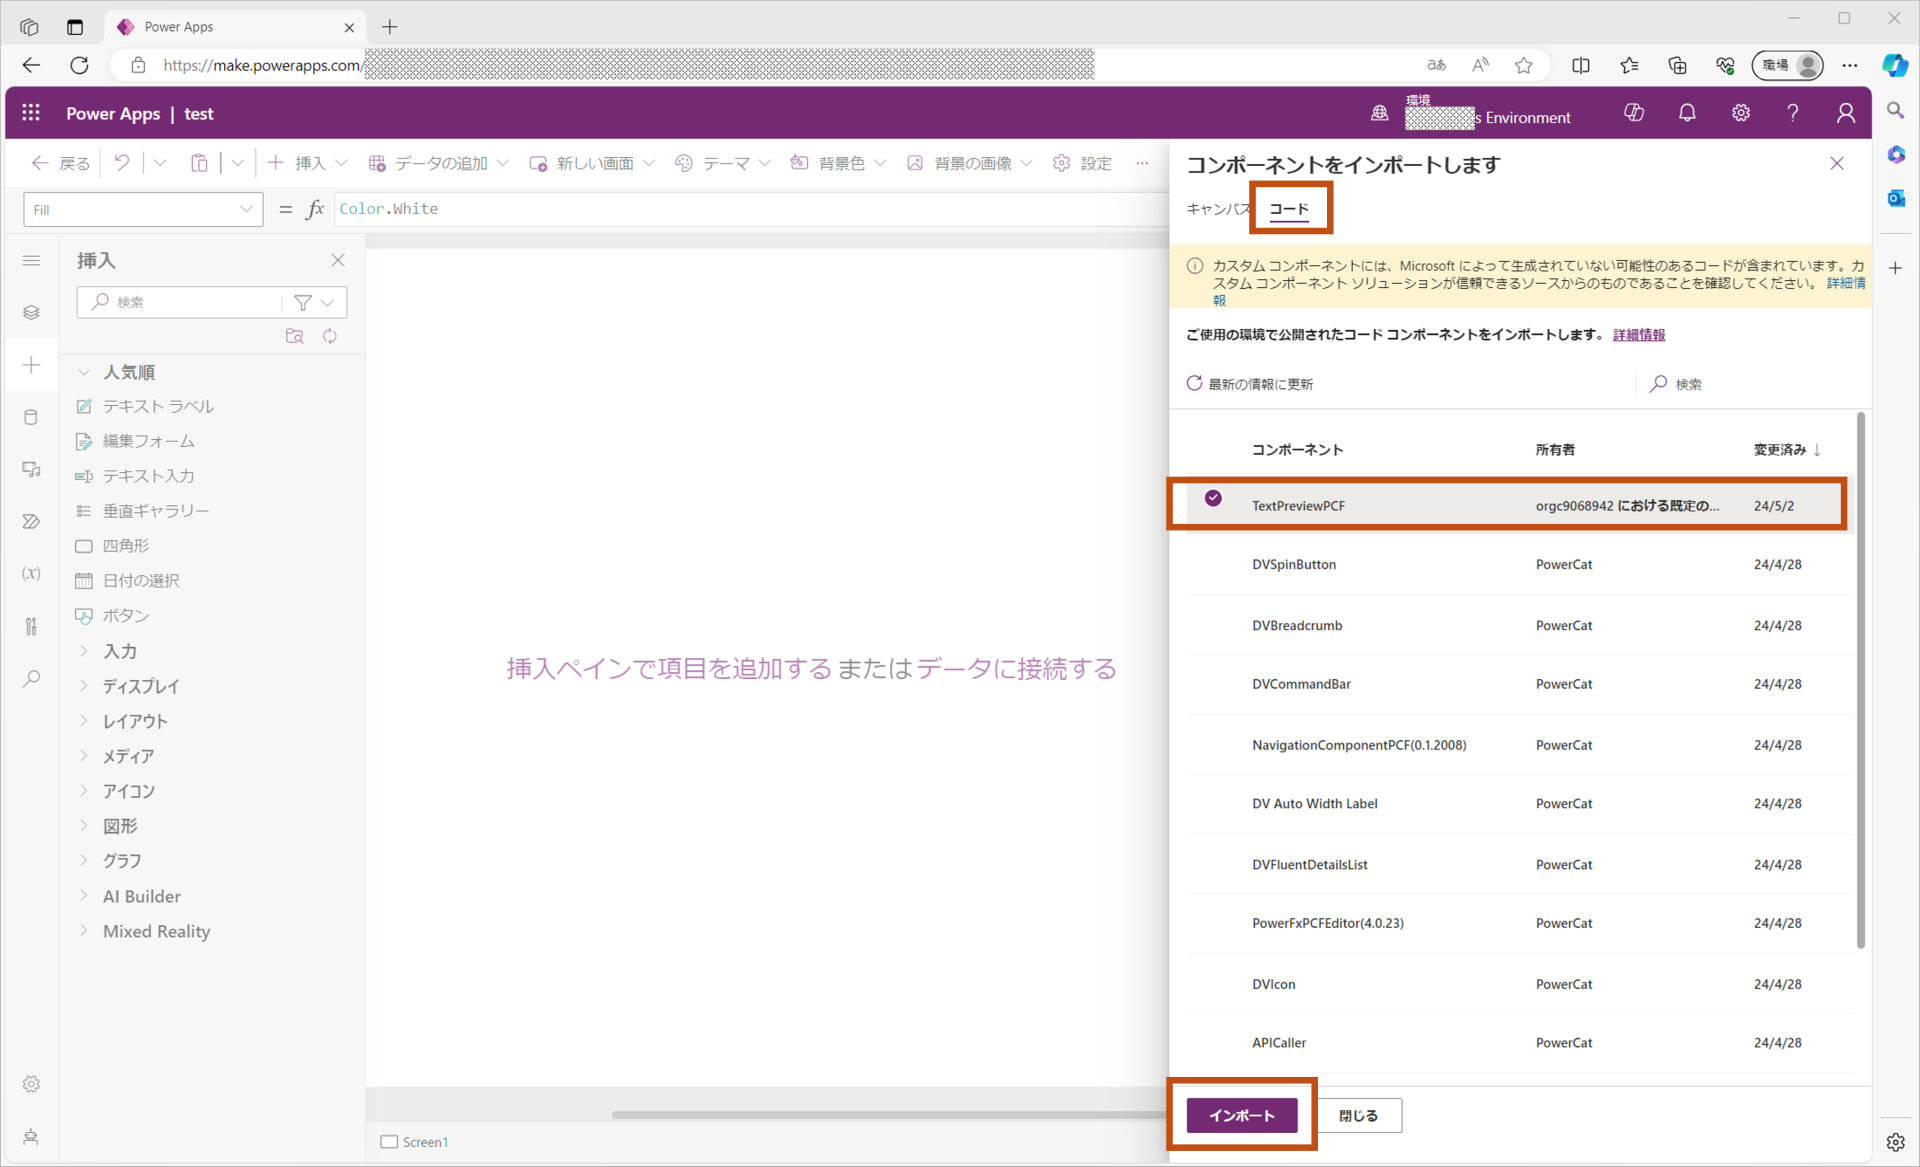Viewport: 1920px width, 1167px height.
Task: Open the Variables (x) icon in sidebar
Action: click(31, 573)
